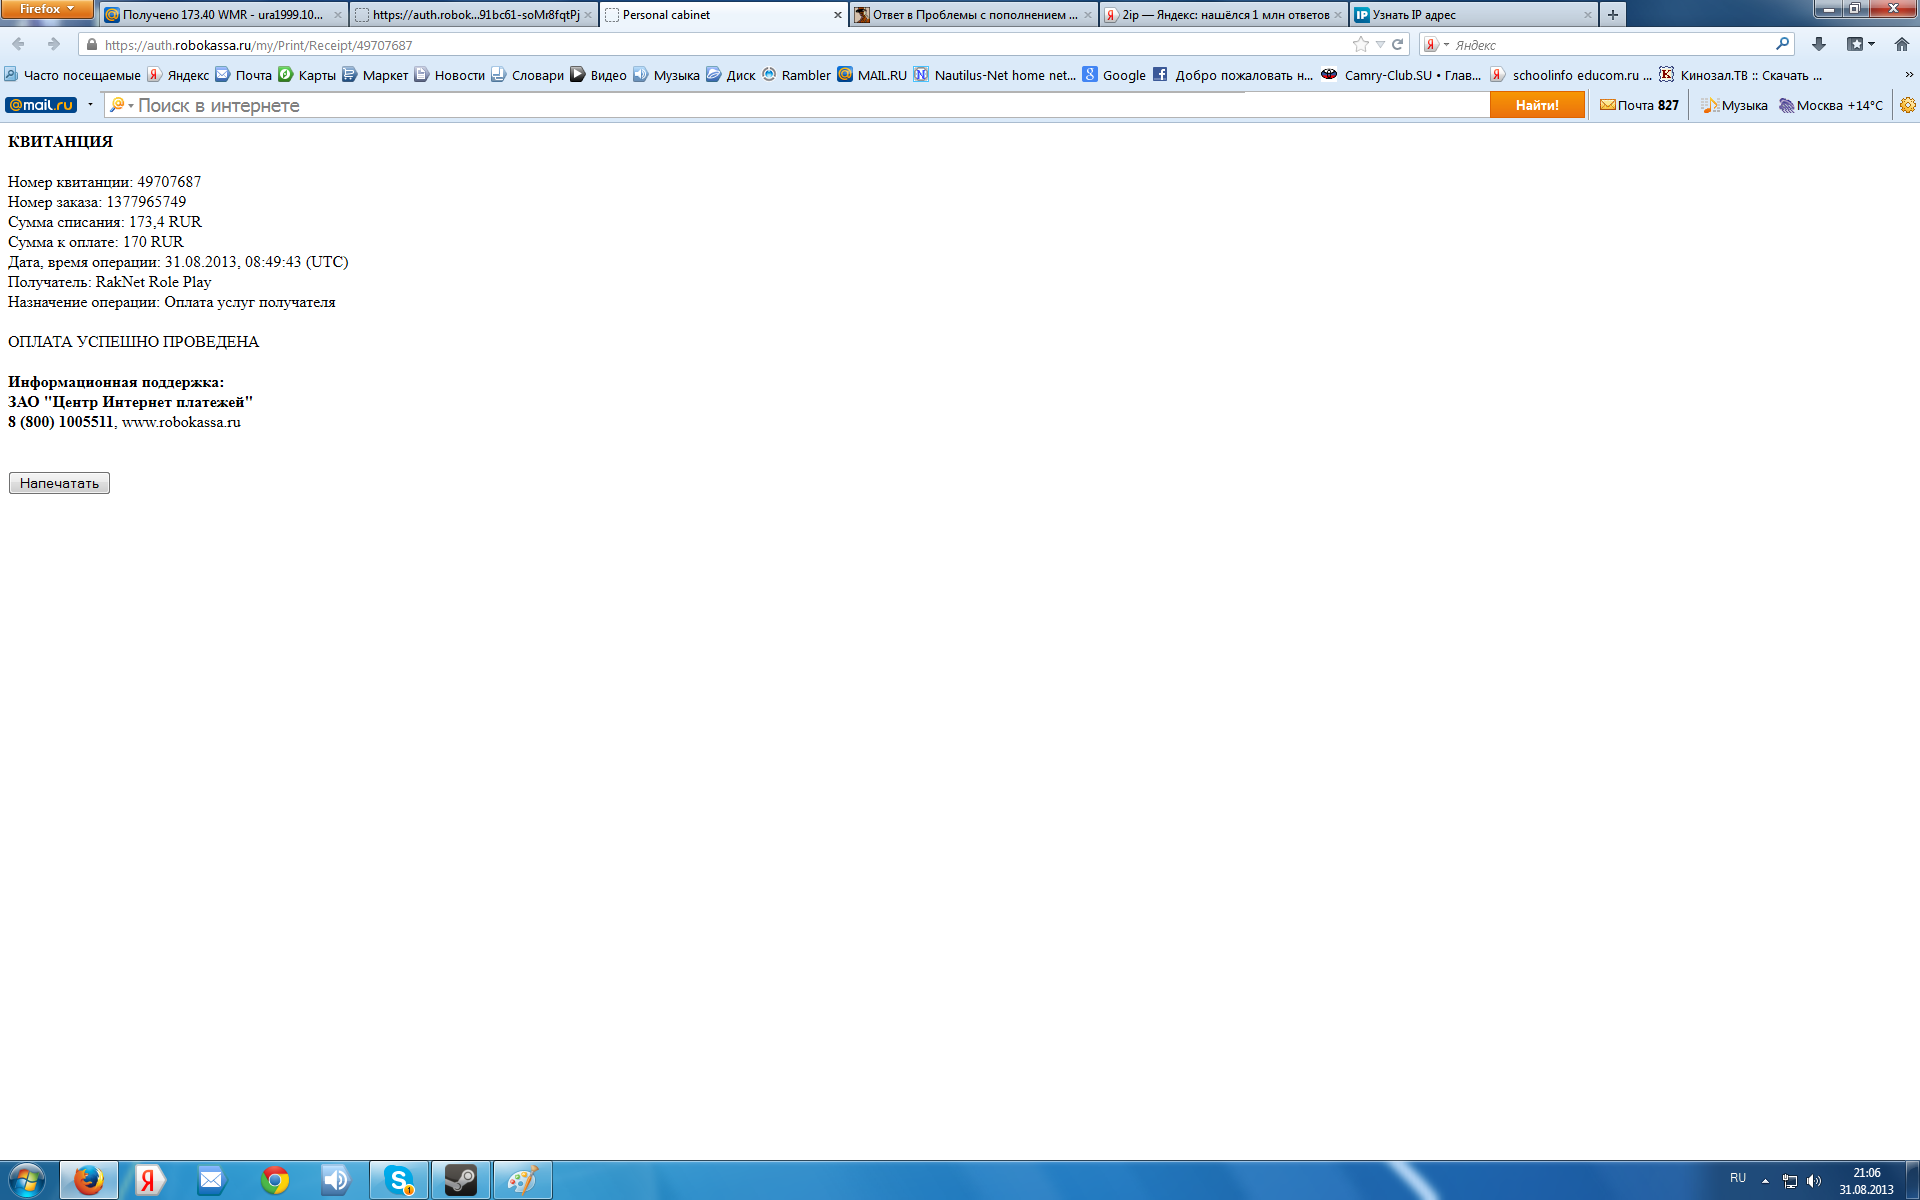
Task: Expand the Yandex search engine selector dropdown
Action: point(1437,45)
